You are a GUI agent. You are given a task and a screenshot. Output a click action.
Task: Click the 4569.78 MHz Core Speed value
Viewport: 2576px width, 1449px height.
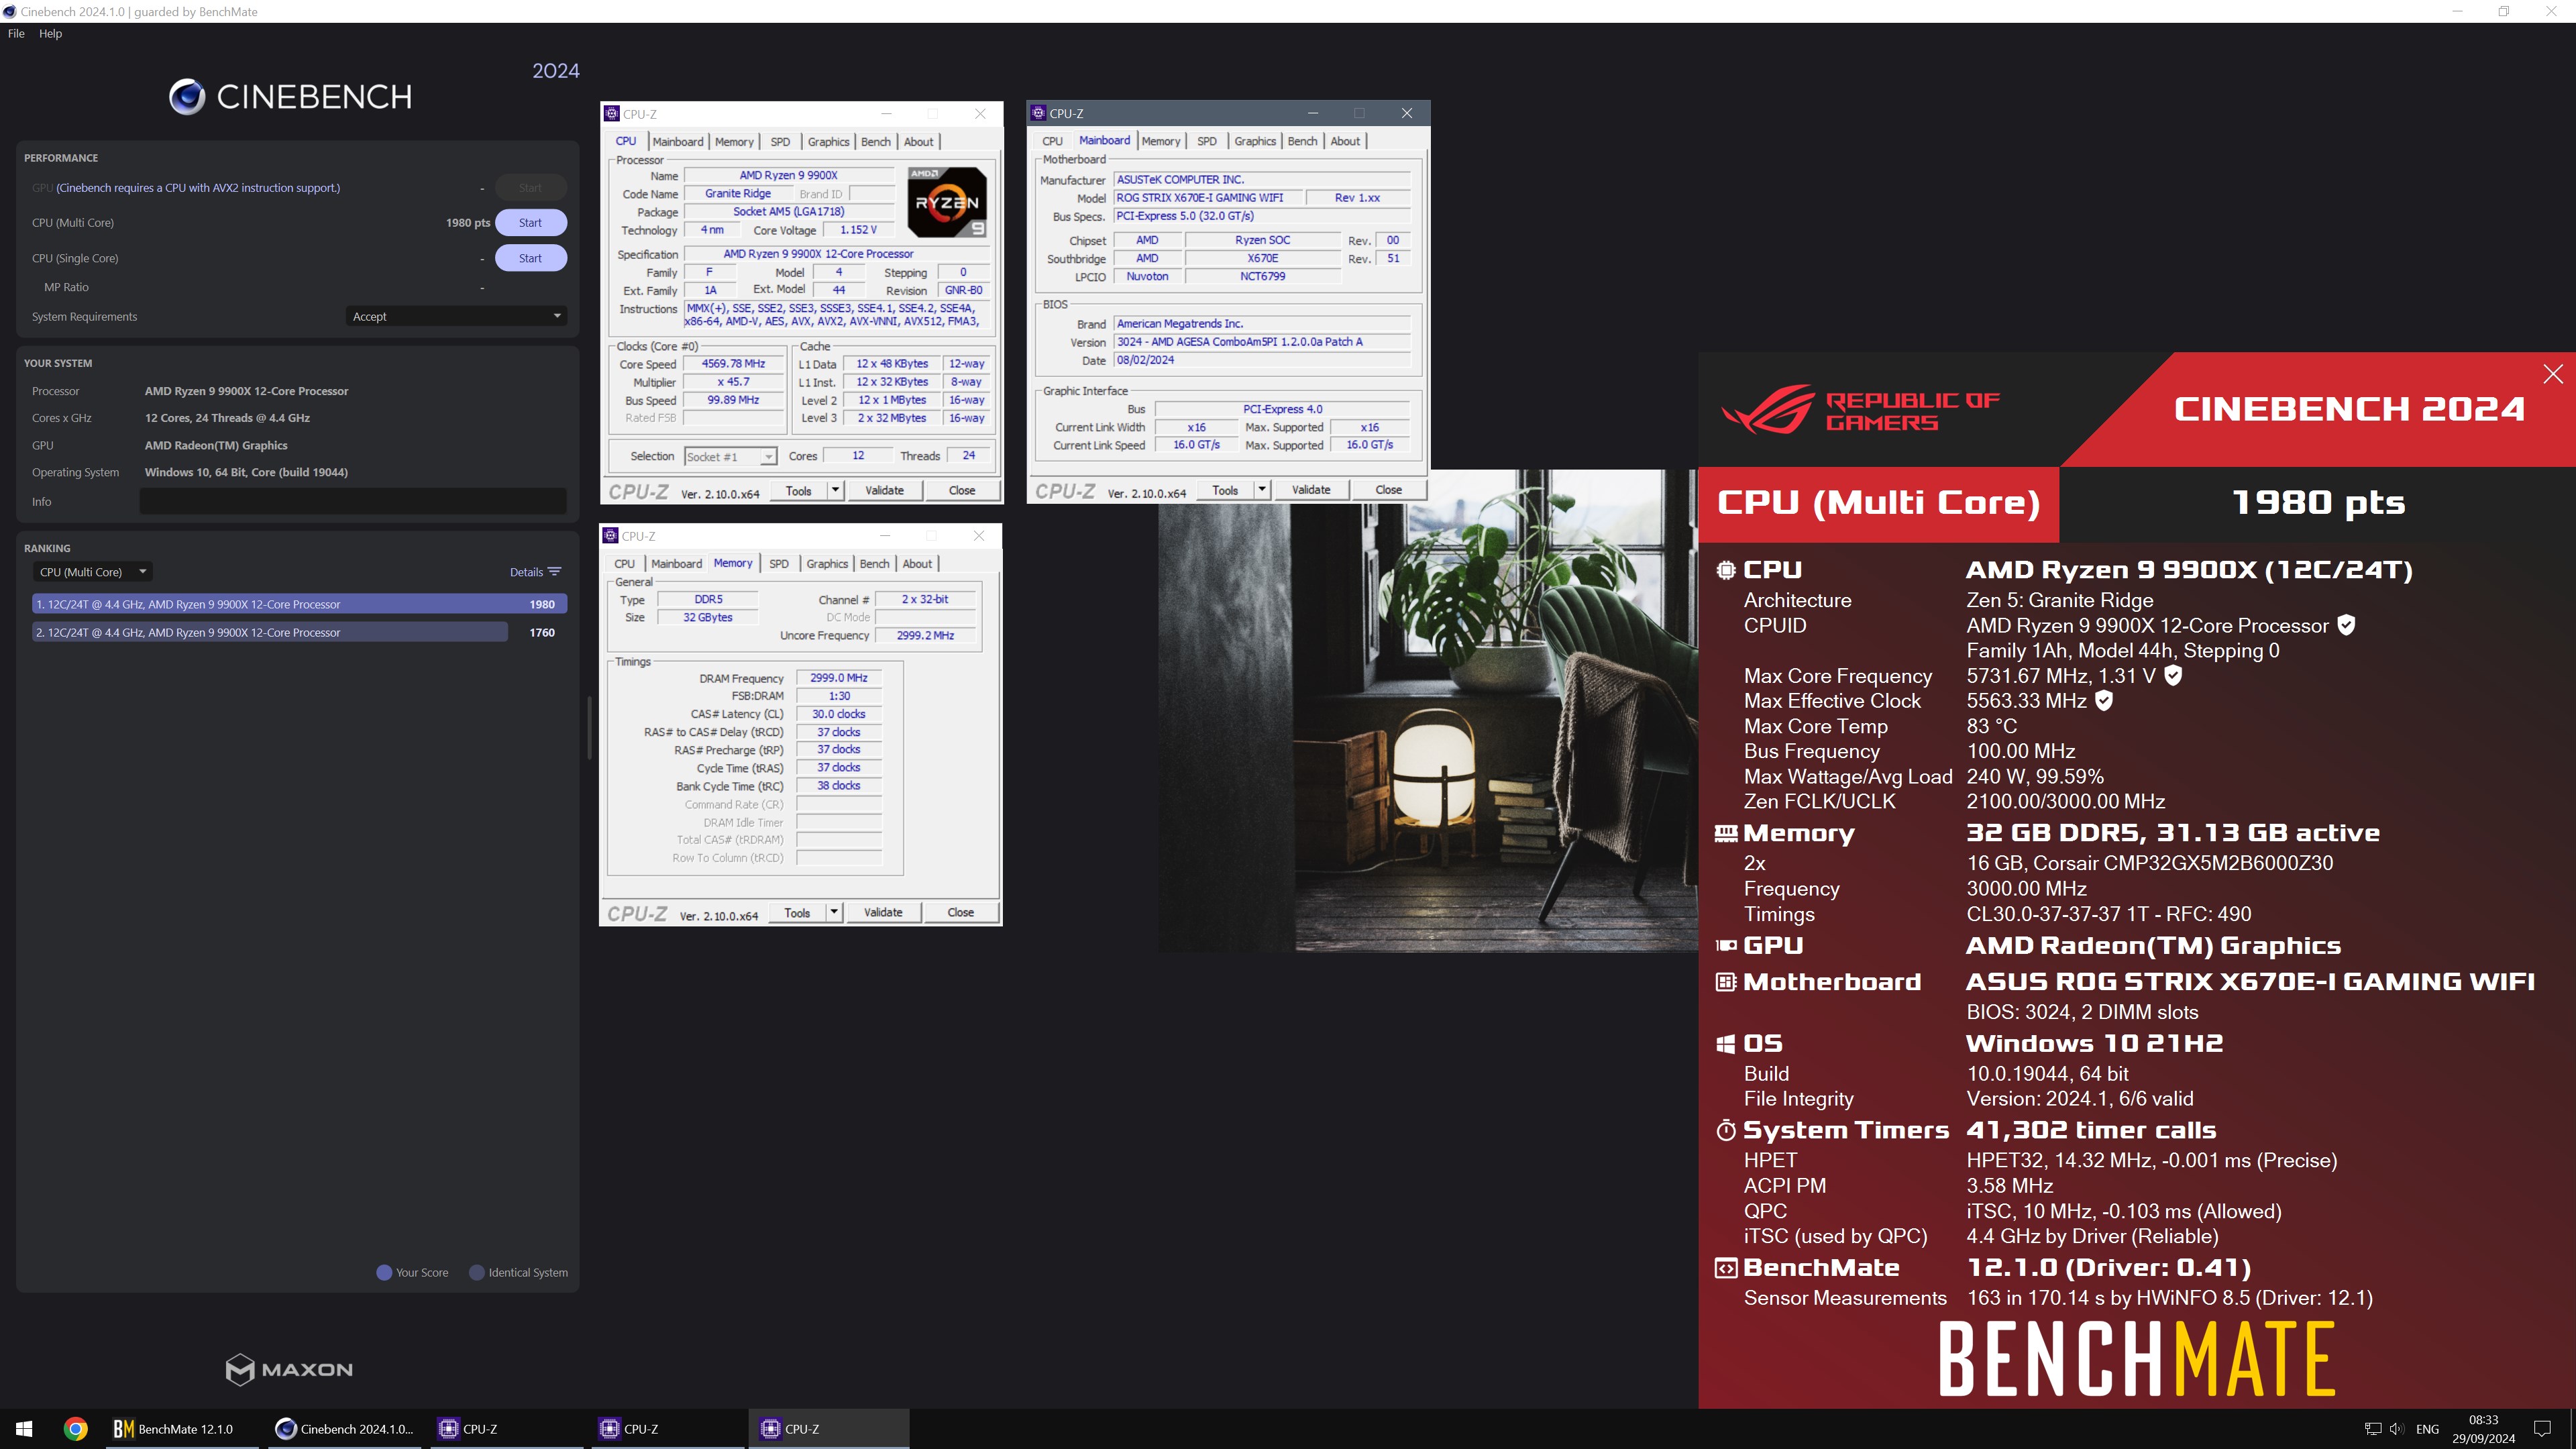click(x=733, y=364)
